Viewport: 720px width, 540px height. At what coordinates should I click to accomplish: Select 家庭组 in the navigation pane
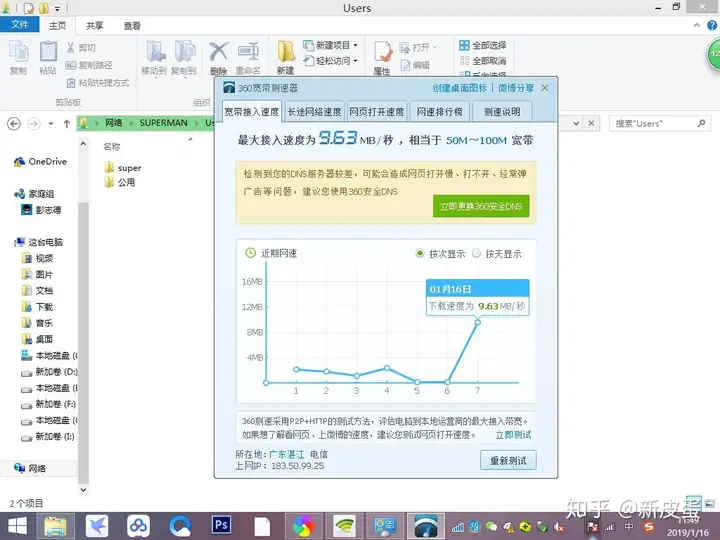(x=34, y=194)
